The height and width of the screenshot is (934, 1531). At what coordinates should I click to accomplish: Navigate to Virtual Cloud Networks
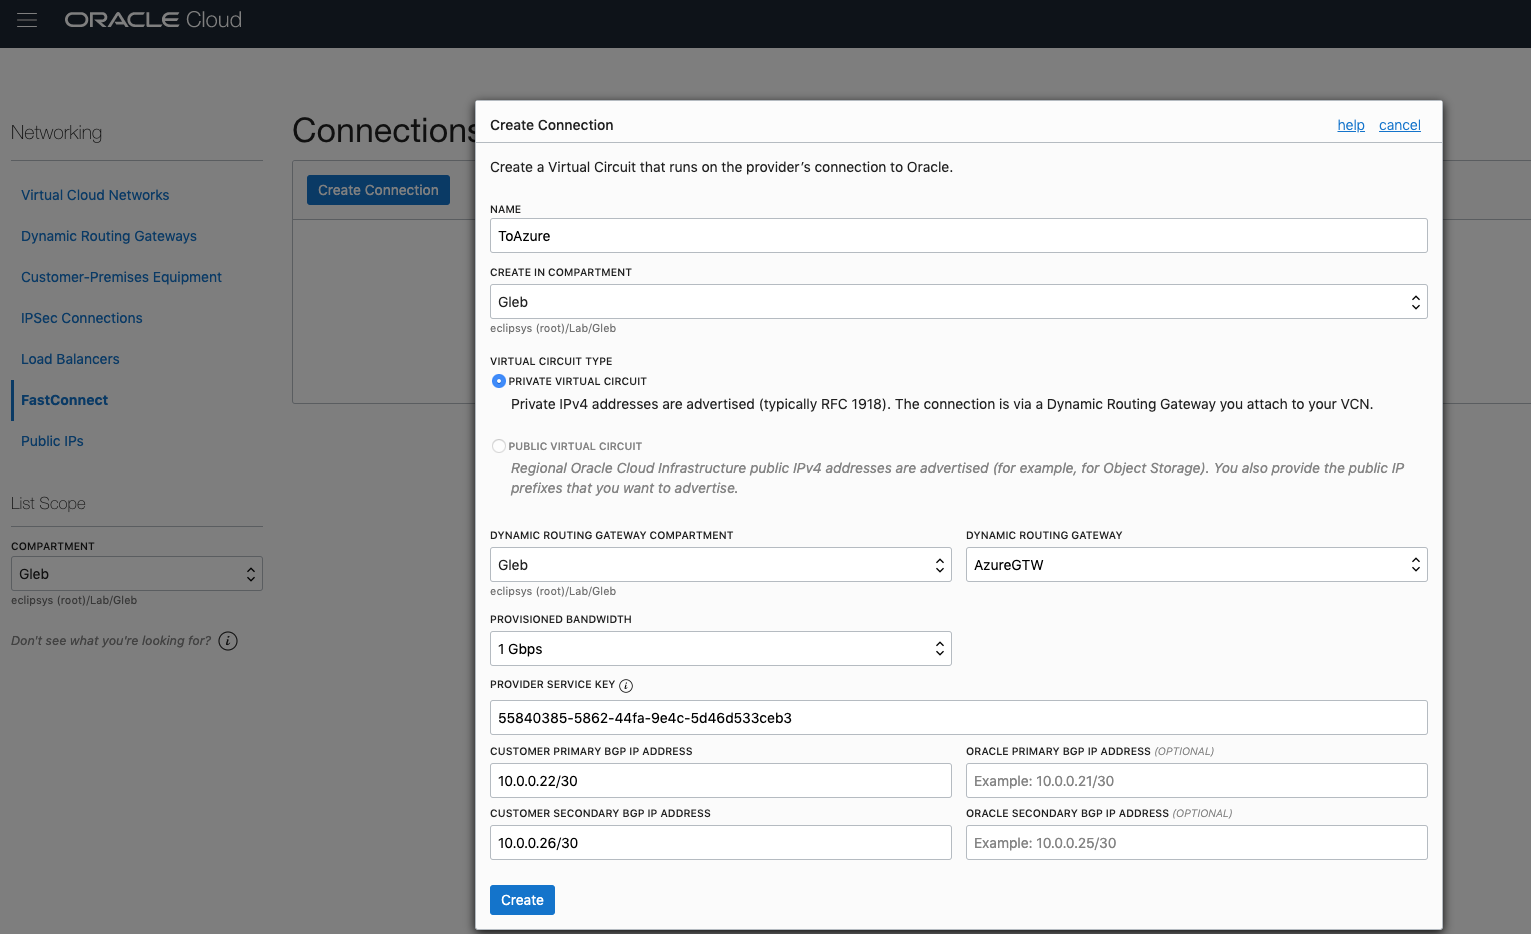pos(95,195)
